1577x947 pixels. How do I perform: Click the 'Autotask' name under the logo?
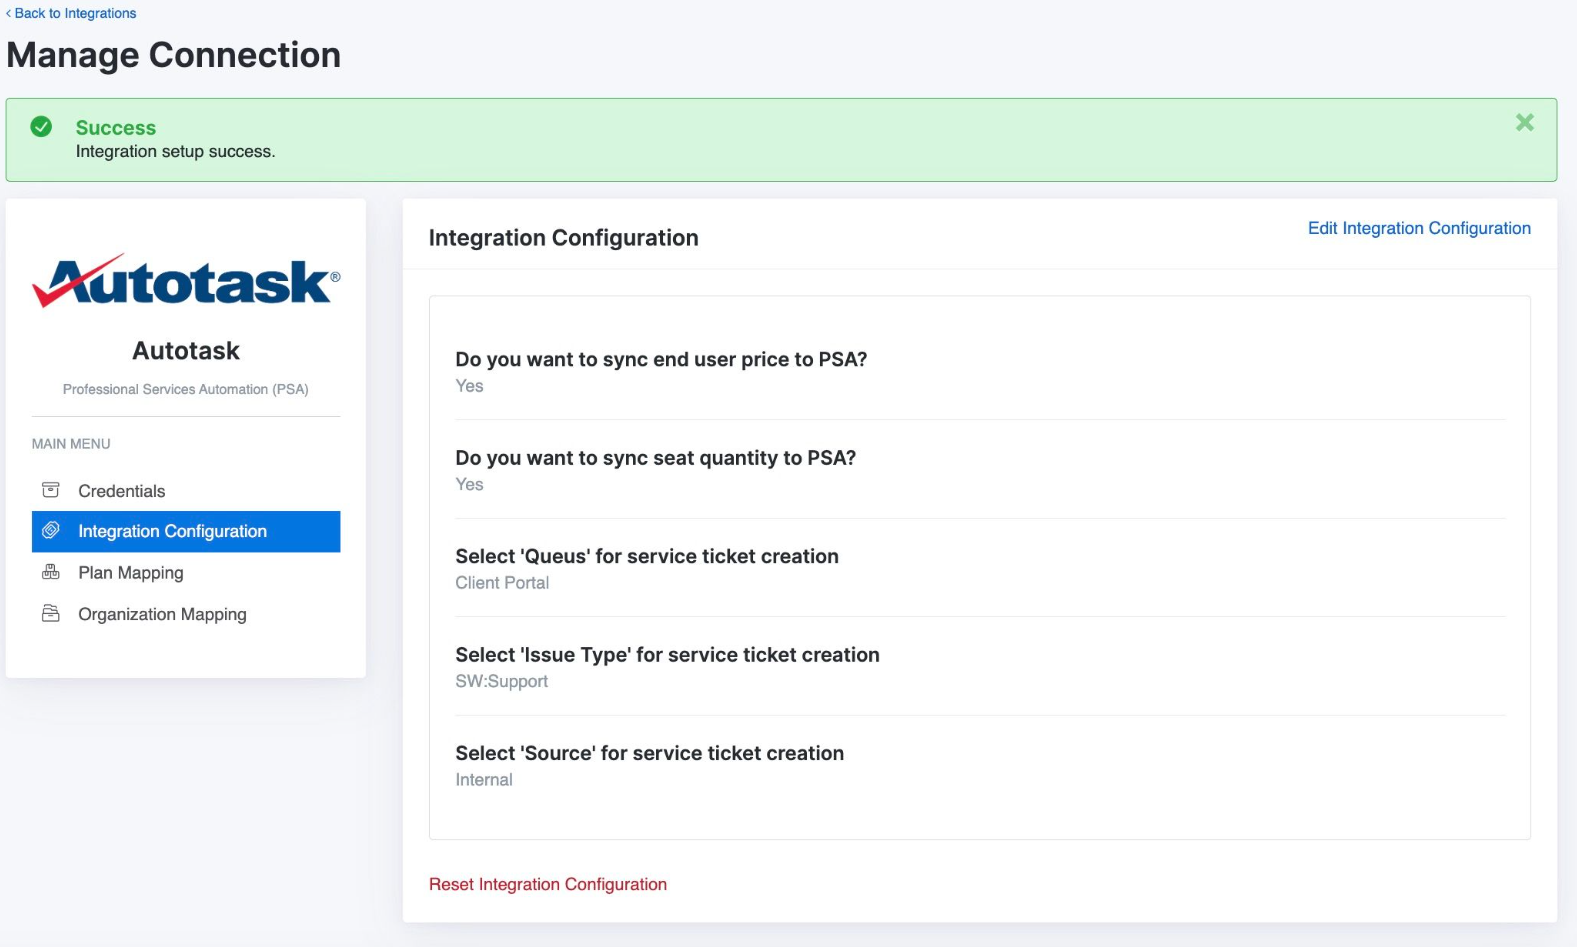point(186,351)
